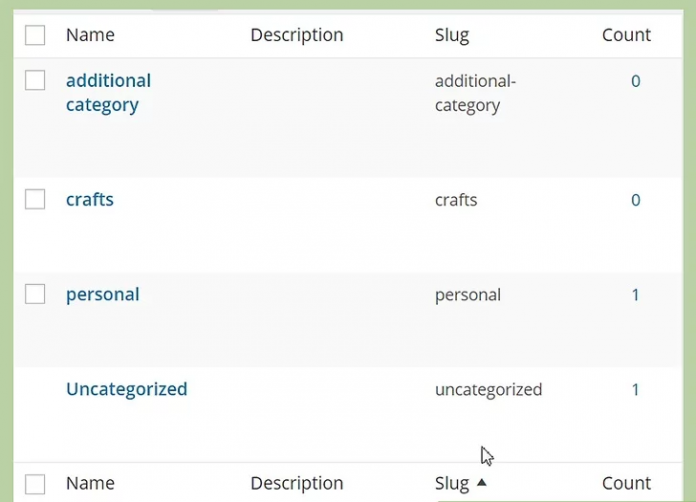The width and height of the screenshot is (696, 502).
Task: Click the Name label in the table footer
Action: point(90,484)
